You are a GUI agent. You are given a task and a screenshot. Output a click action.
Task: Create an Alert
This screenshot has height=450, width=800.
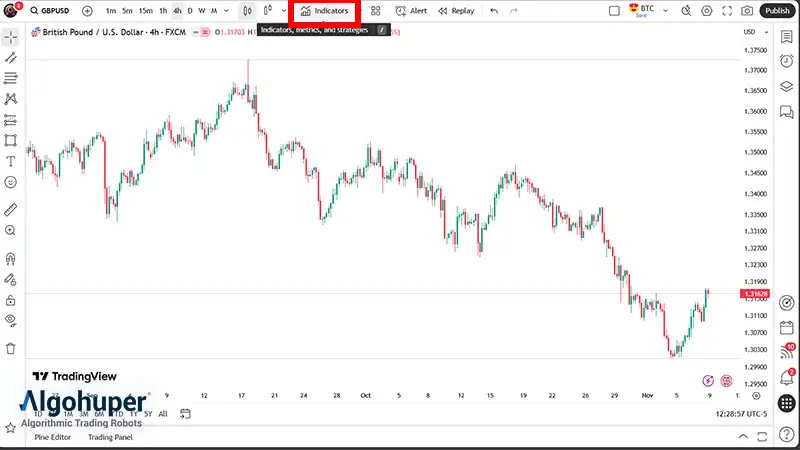pos(411,11)
